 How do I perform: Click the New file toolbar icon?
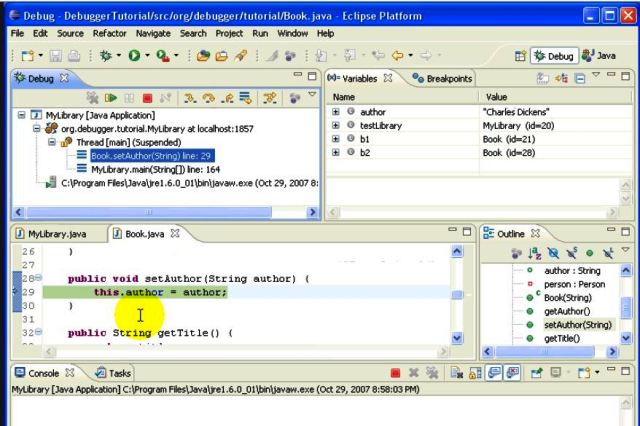point(27,55)
